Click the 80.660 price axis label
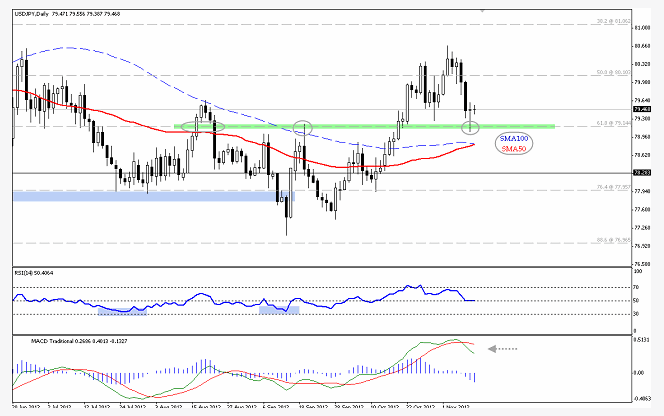Screen dimensions: 664x416 click(642, 46)
